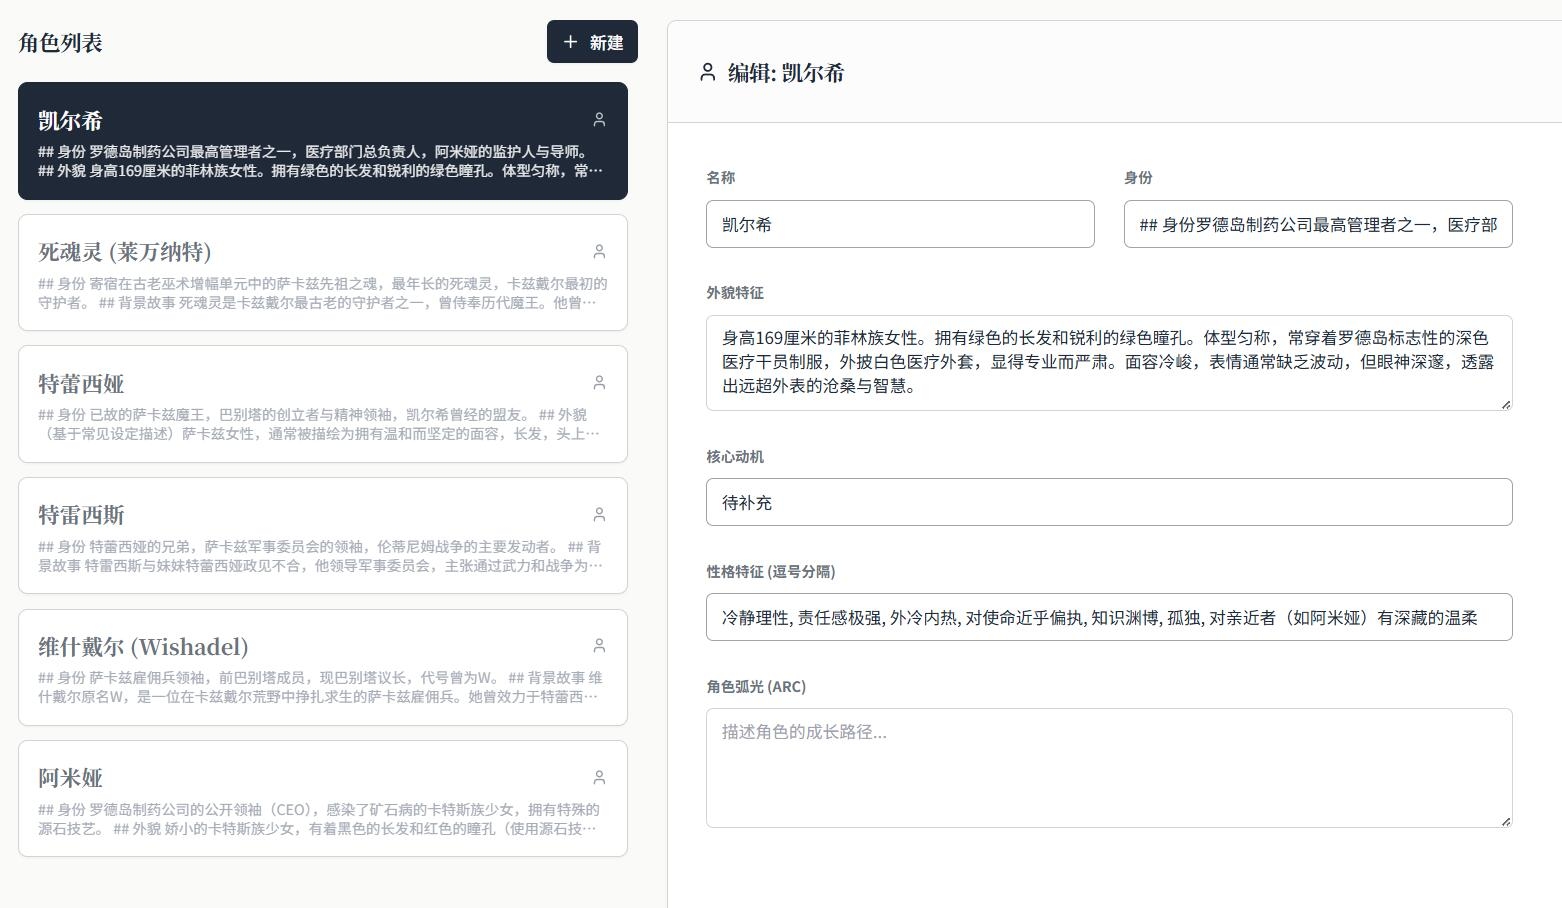
Task: Open the 阿米娅 character name
Action: (x=70, y=778)
